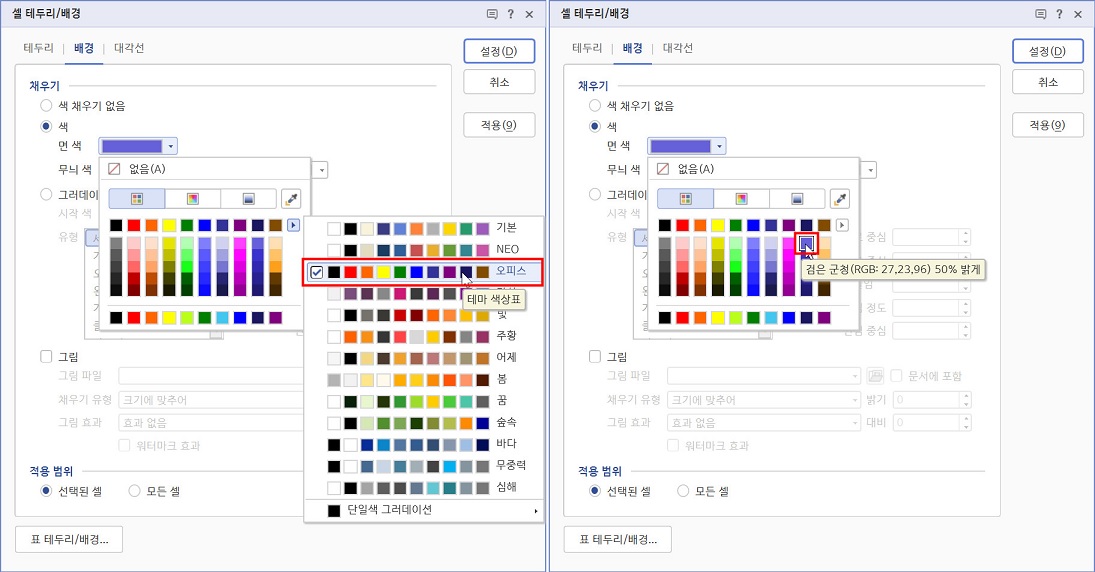Open 면 색 color dropdown in left dialog
Viewport: 1095px width, 572px height.
pyautogui.click(x=138, y=146)
